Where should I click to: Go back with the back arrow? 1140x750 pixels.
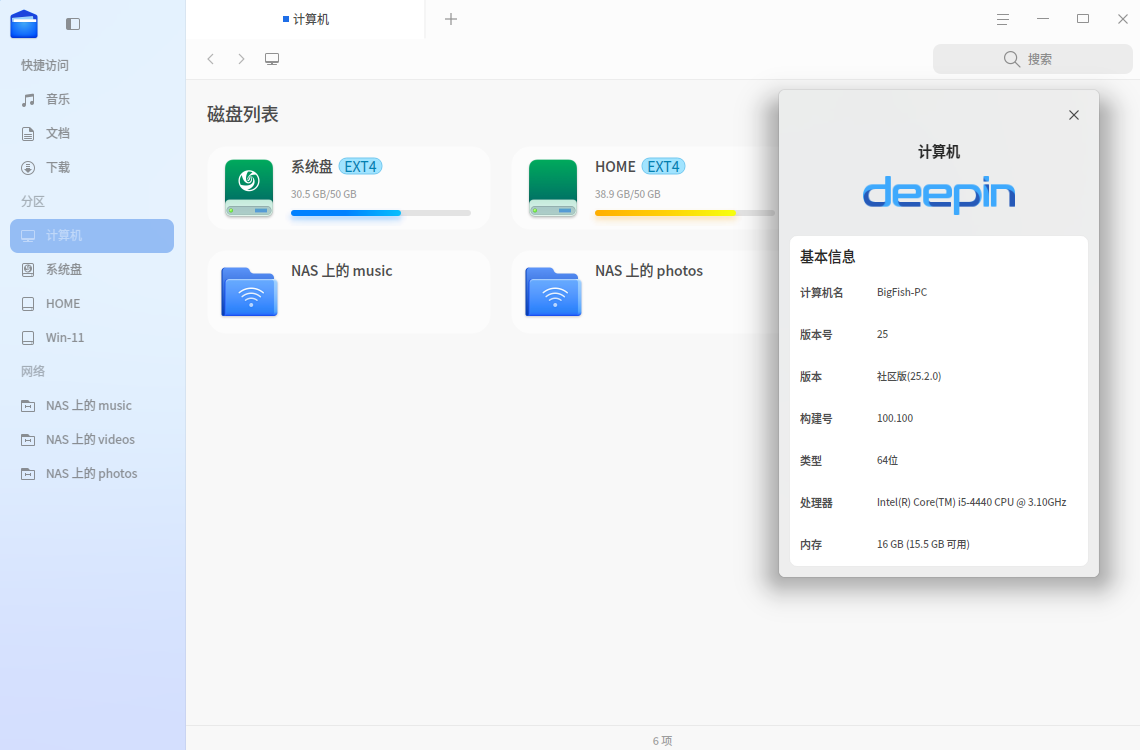point(211,59)
